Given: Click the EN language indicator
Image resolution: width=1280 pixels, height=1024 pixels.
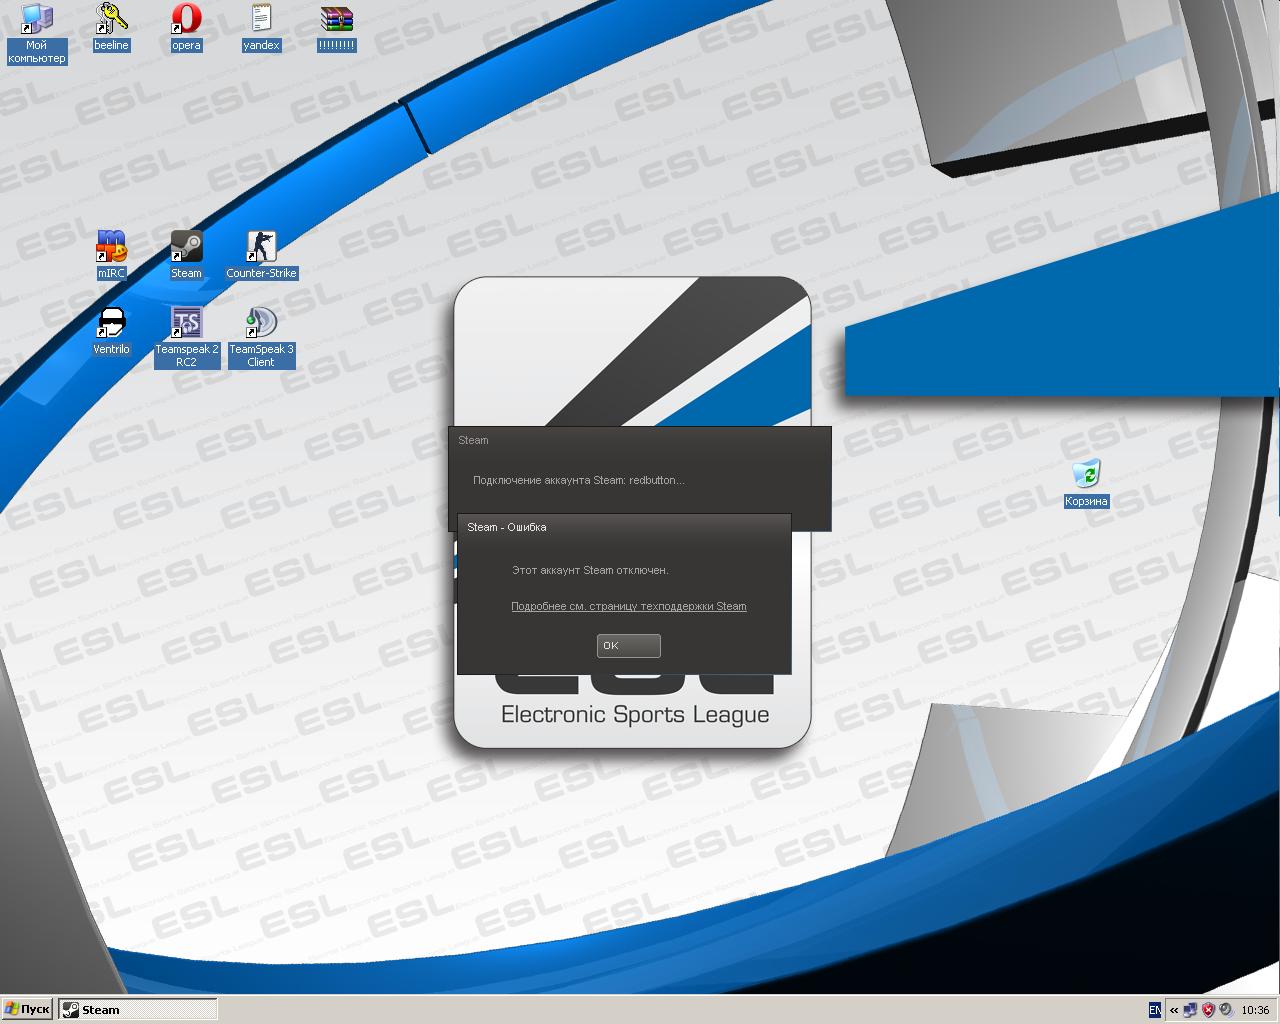Looking at the screenshot, I should (1155, 1010).
